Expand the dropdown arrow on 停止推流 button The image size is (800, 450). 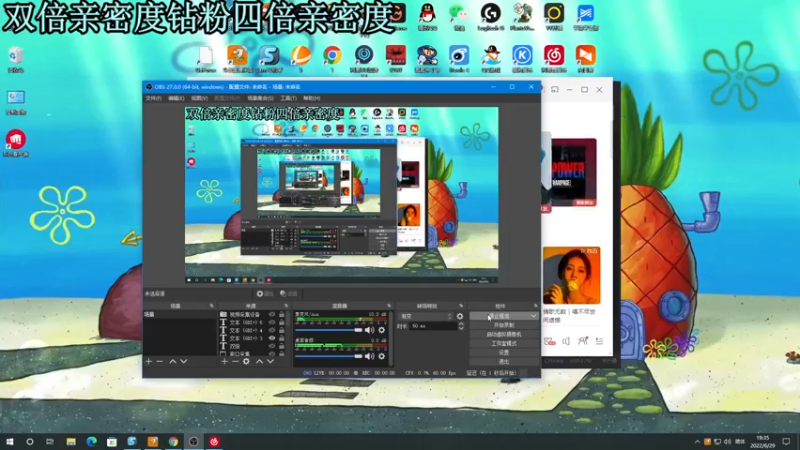[533, 316]
